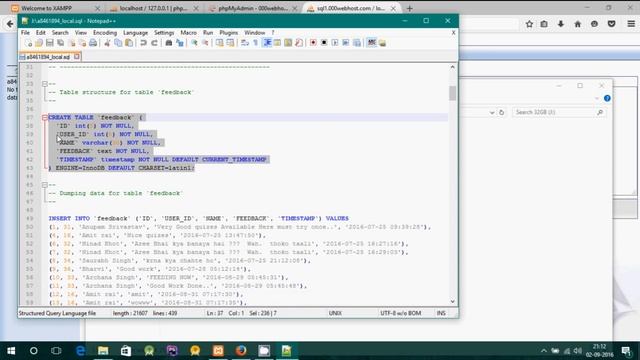Image resolution: width=640 pixels, height=360 pixels.
Task: Click the Cut scissors icon
Action: coord(107,43)
